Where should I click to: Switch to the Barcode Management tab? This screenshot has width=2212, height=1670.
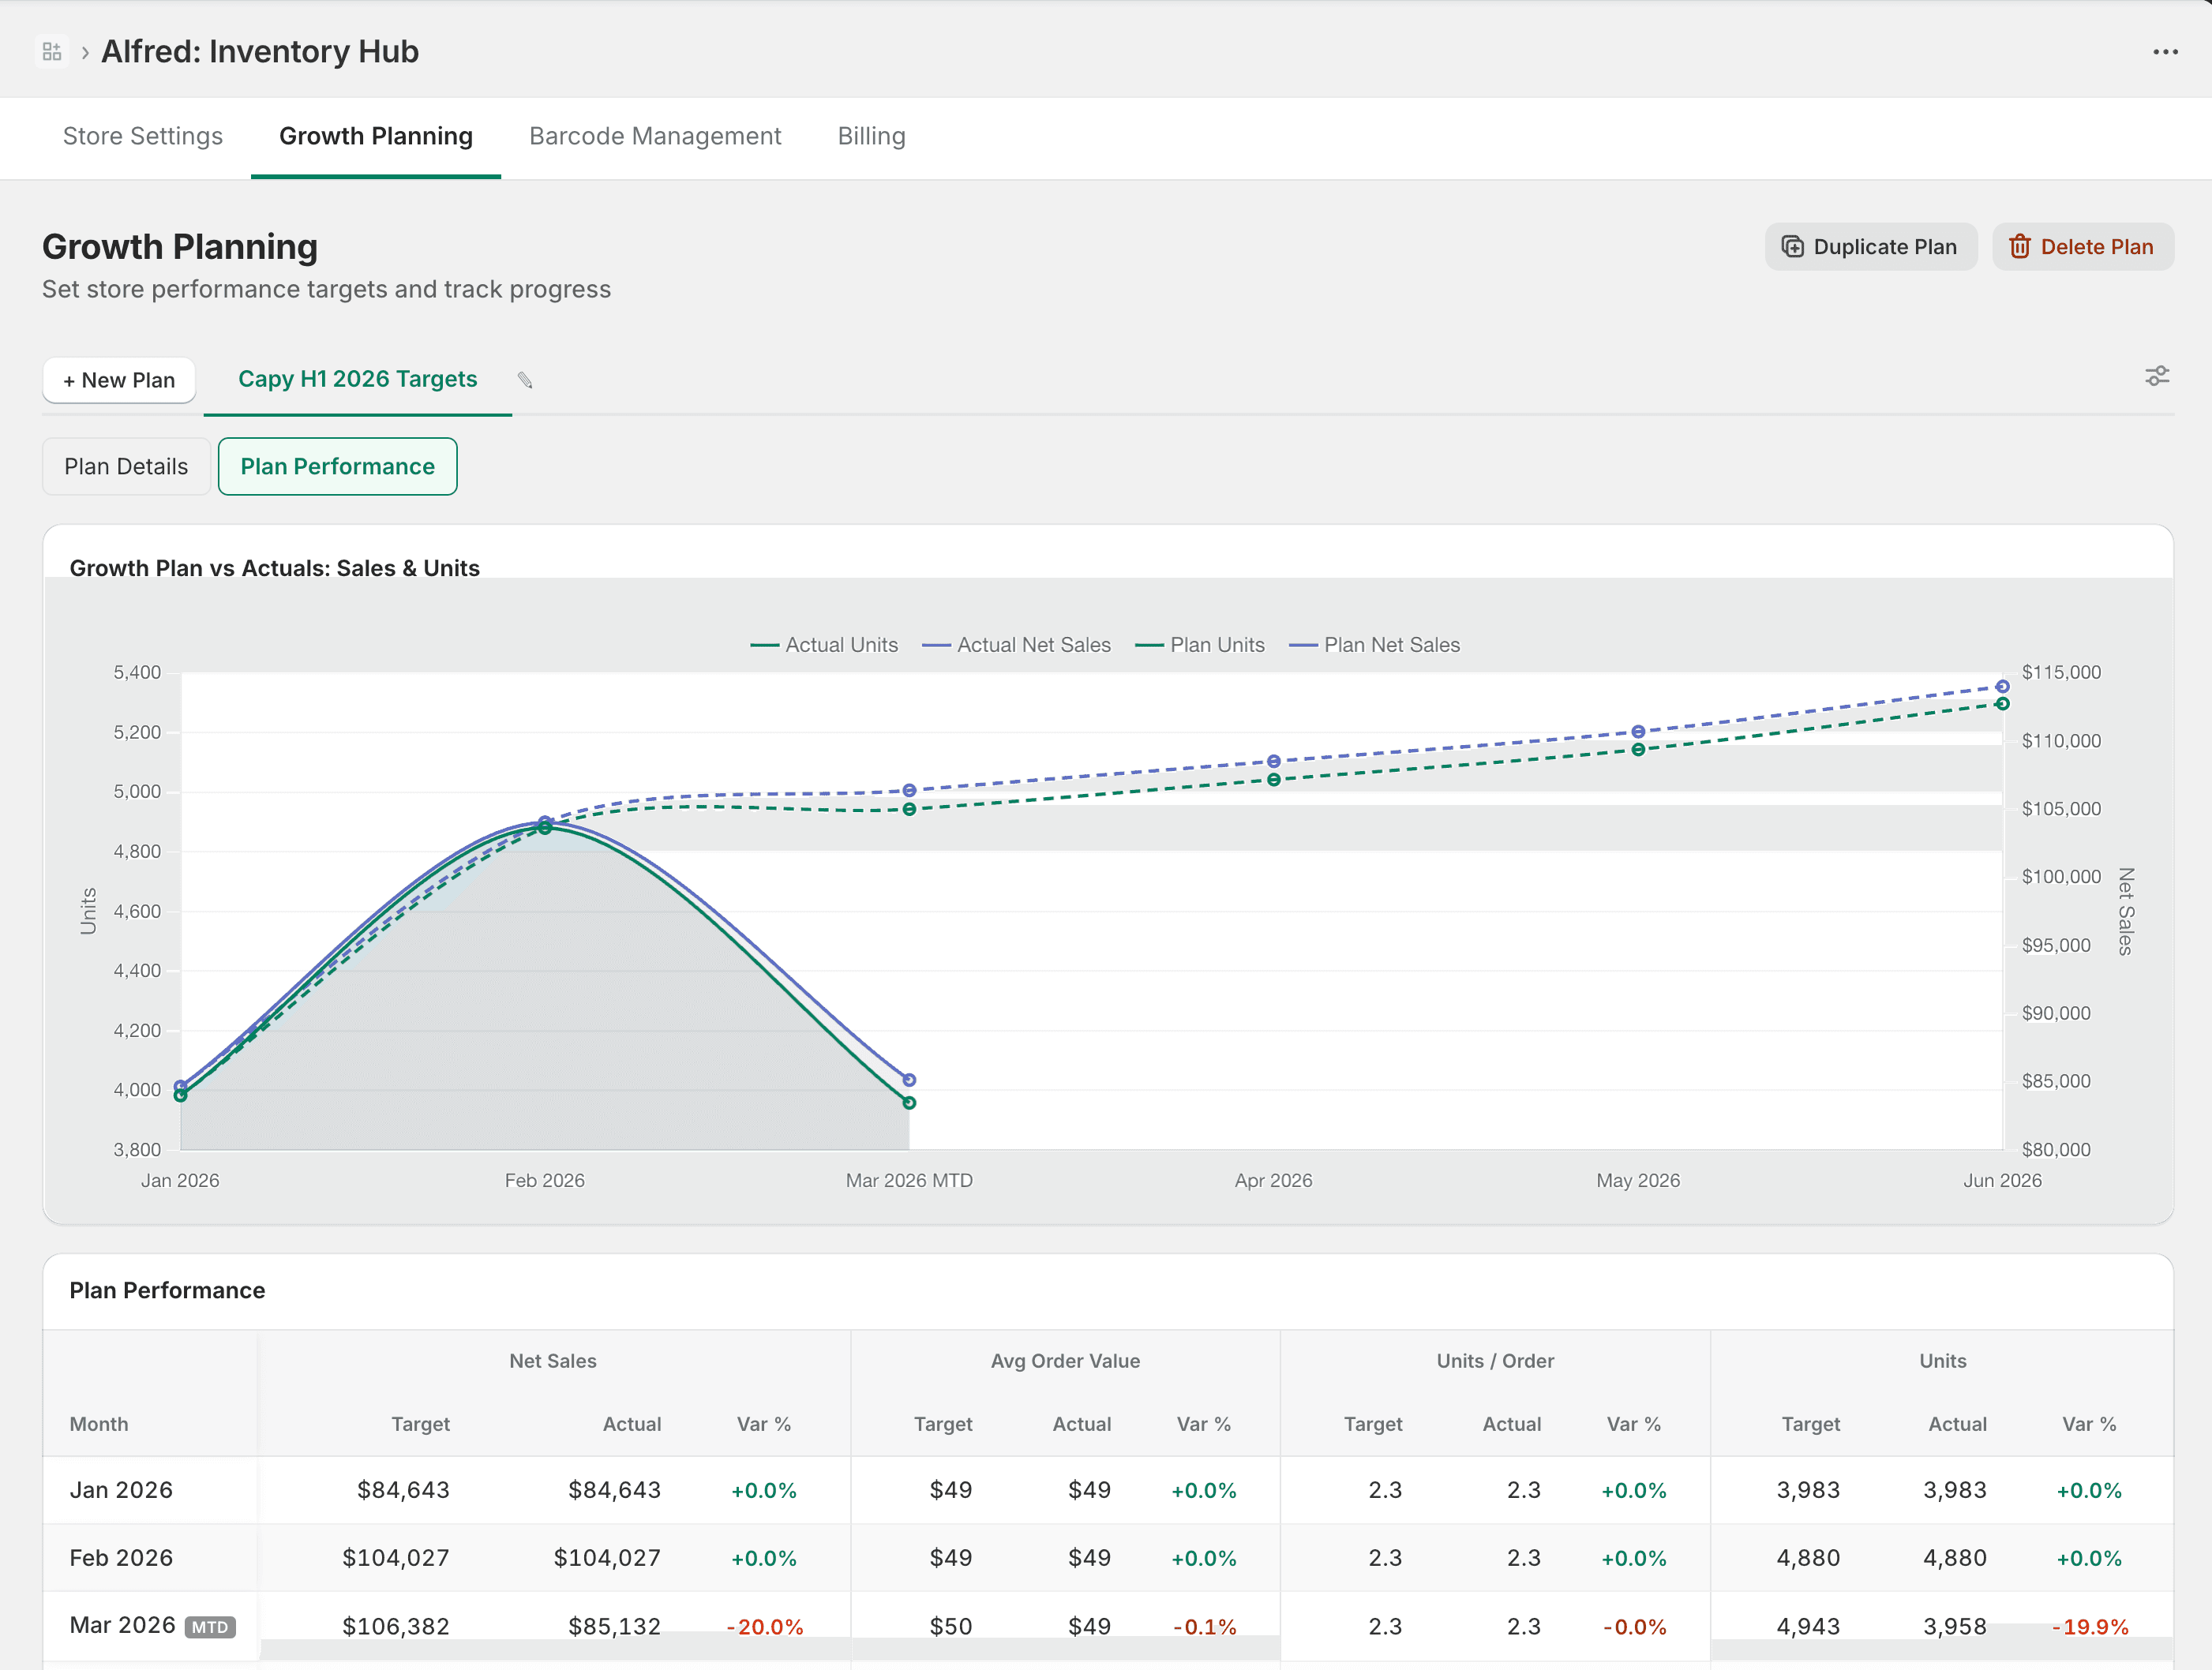[655, 136]
